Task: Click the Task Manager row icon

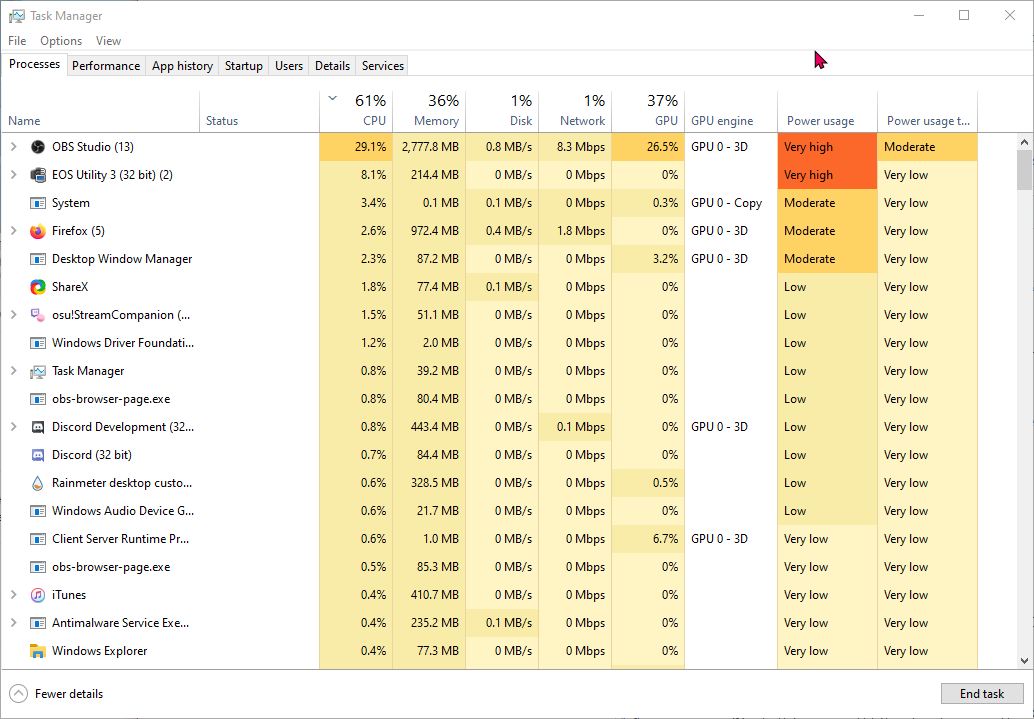Action: point(38,371)
